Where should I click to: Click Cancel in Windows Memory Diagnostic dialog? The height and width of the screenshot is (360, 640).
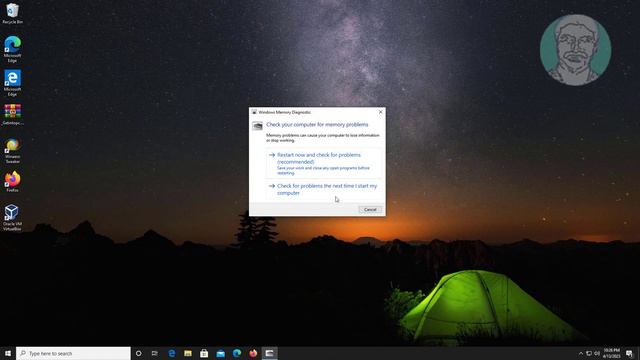[370, 209]
